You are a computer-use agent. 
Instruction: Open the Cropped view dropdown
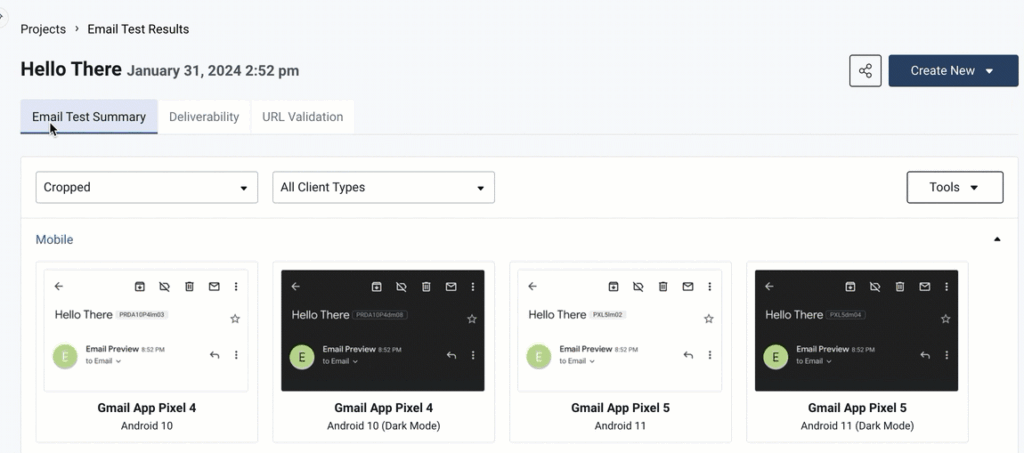coord(147,187)
